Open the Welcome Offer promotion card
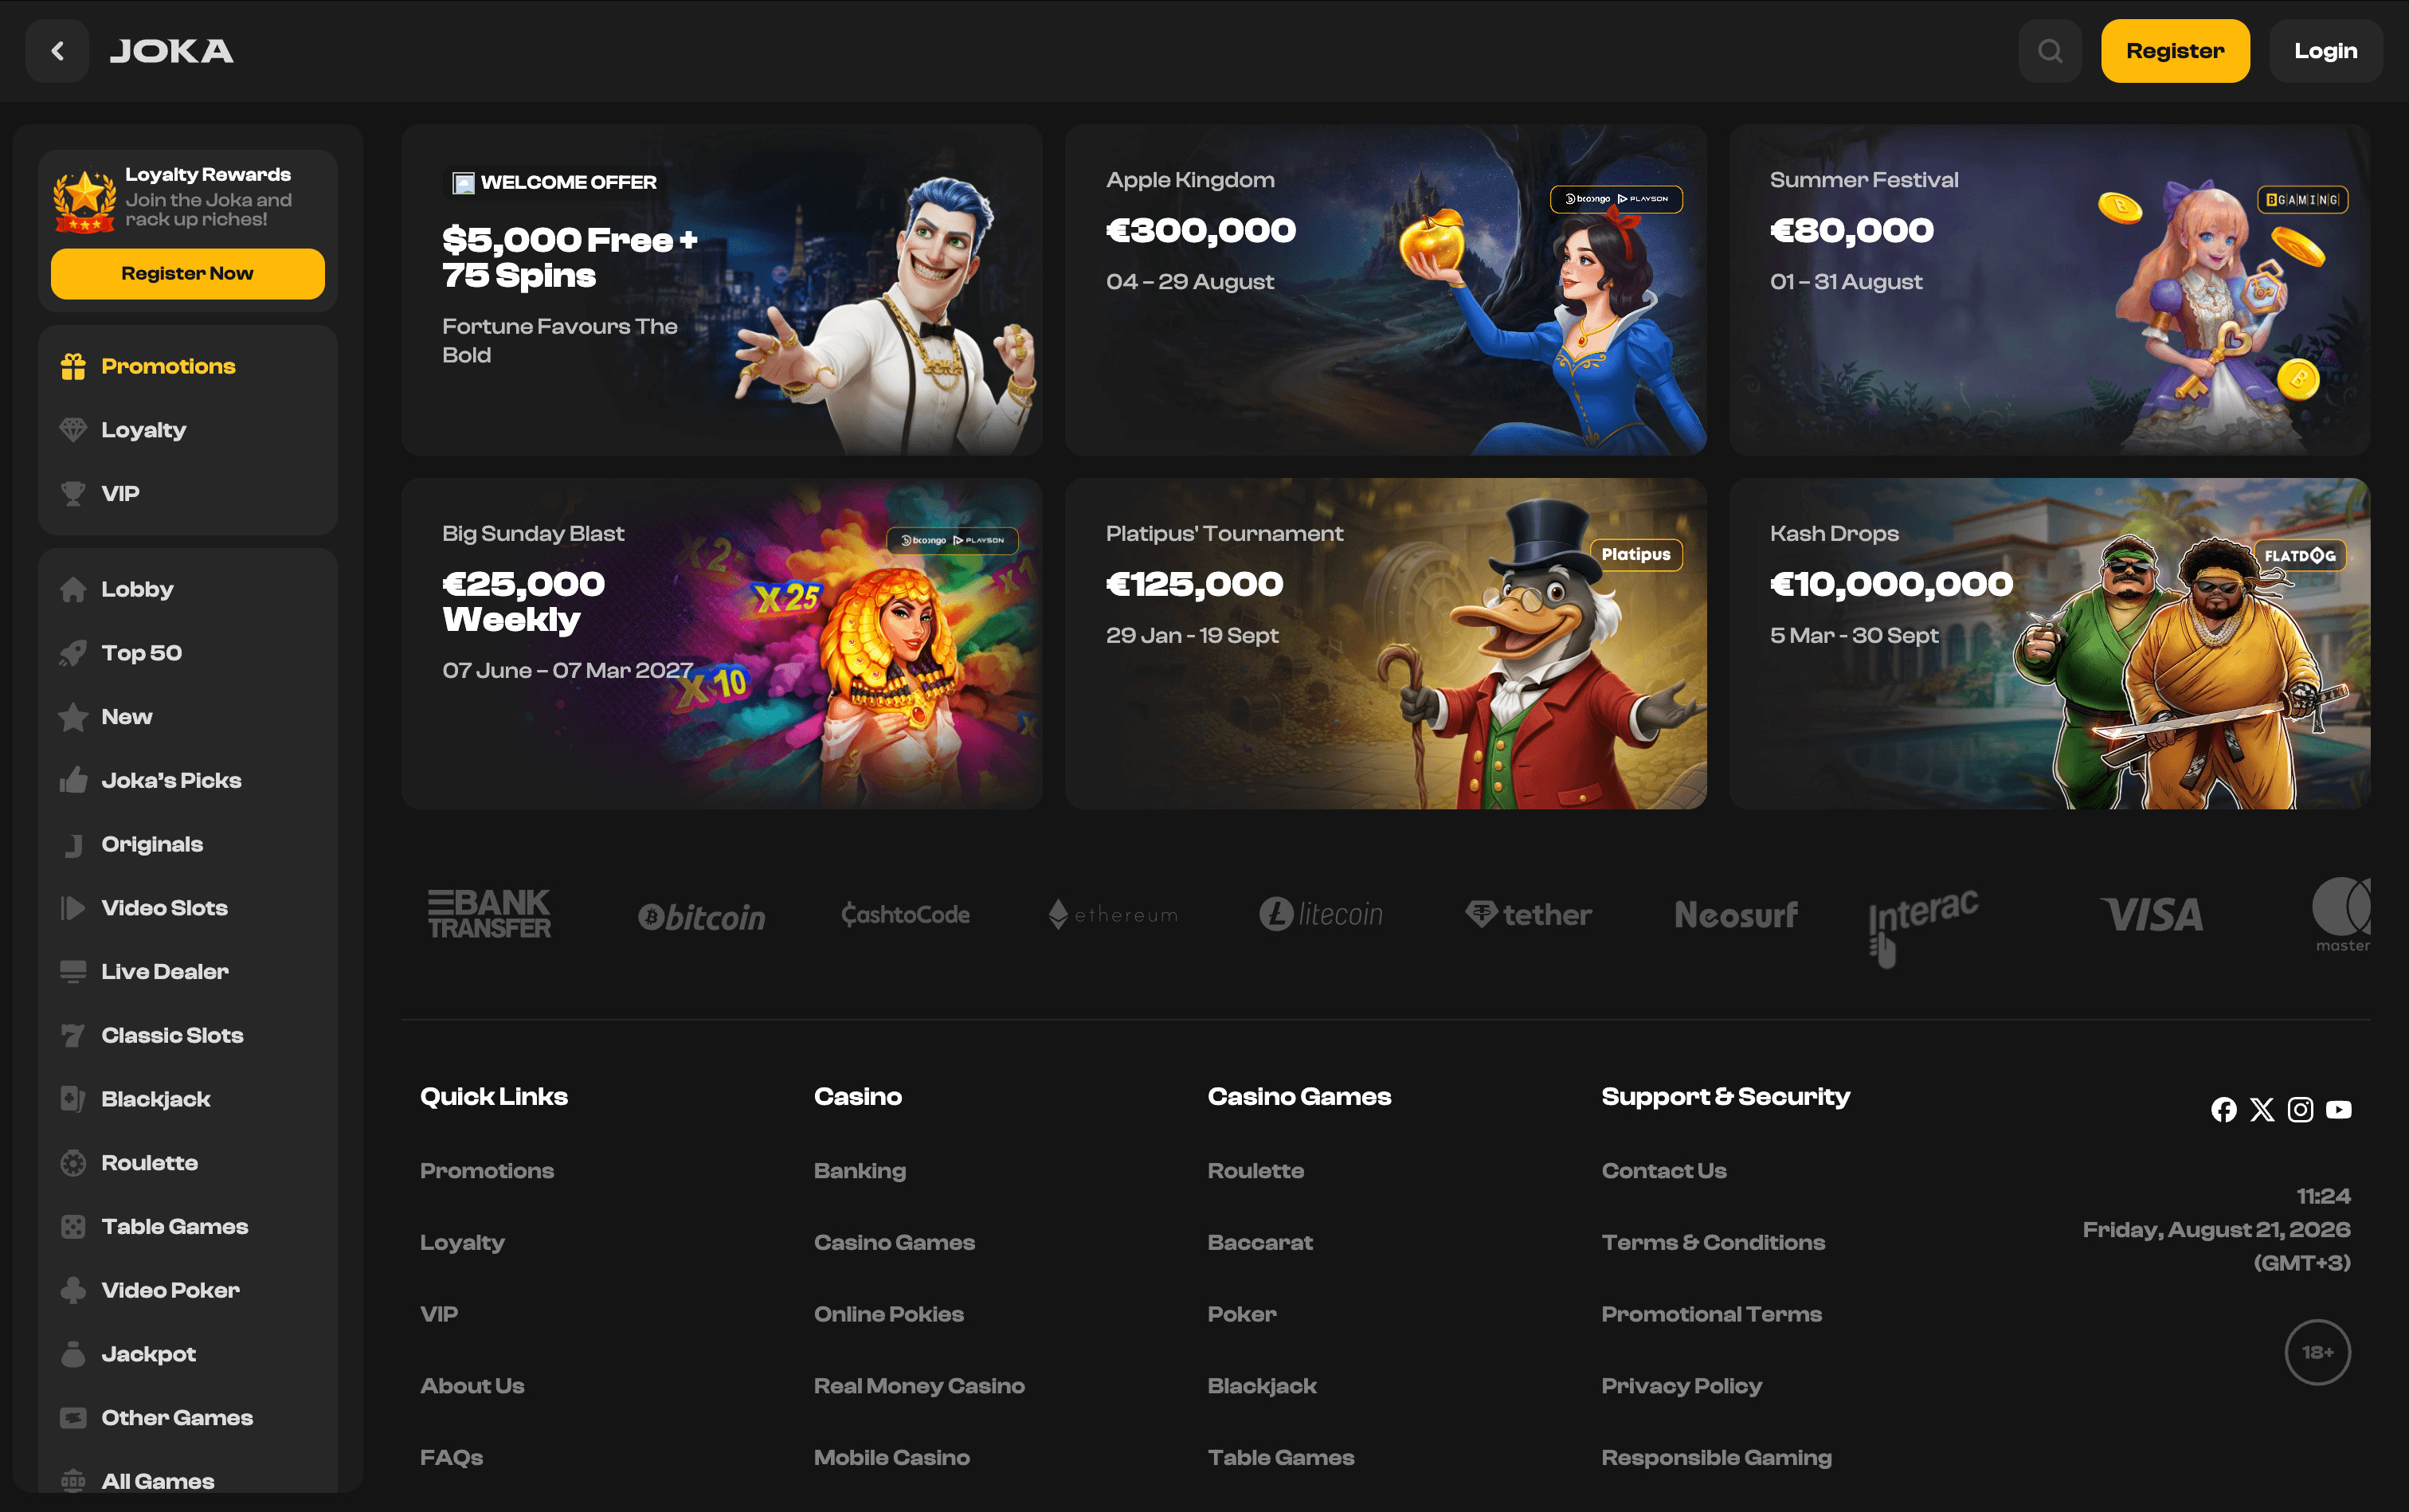Viewport: 2409px width, 1512px height. [722, 290]
